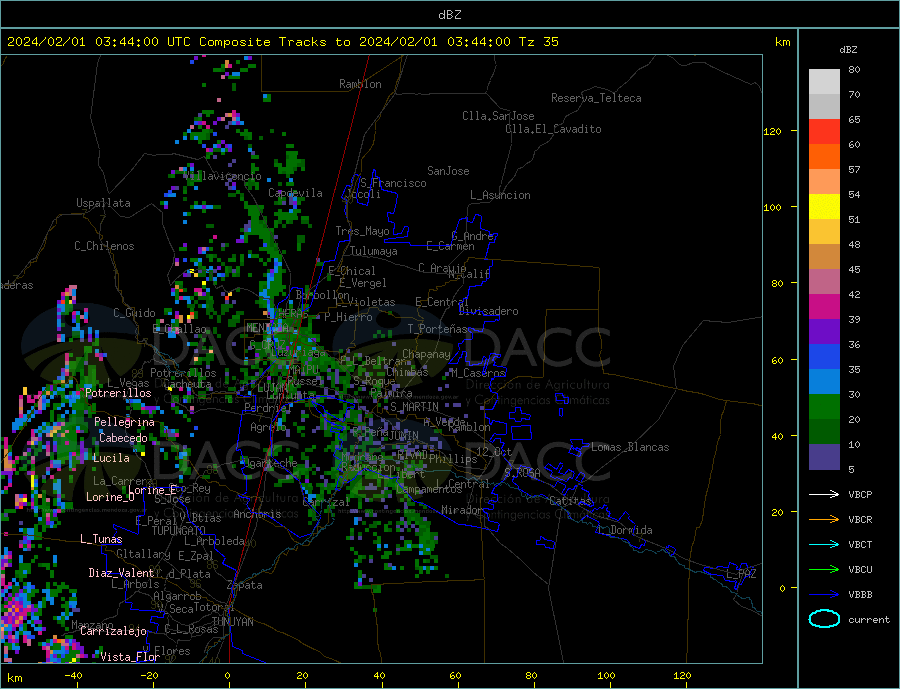Click the Zapata place label

245,586
